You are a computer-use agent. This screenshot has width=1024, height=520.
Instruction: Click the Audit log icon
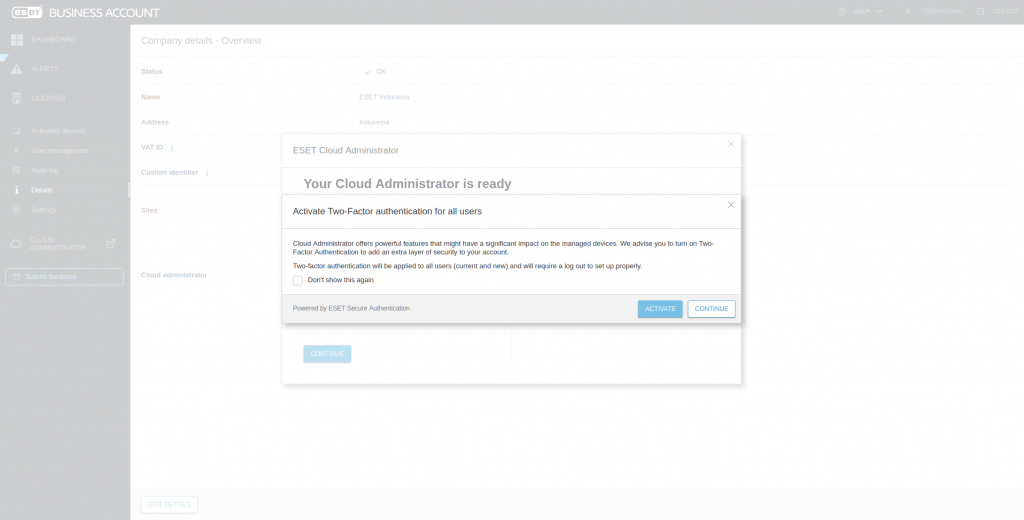17,171
